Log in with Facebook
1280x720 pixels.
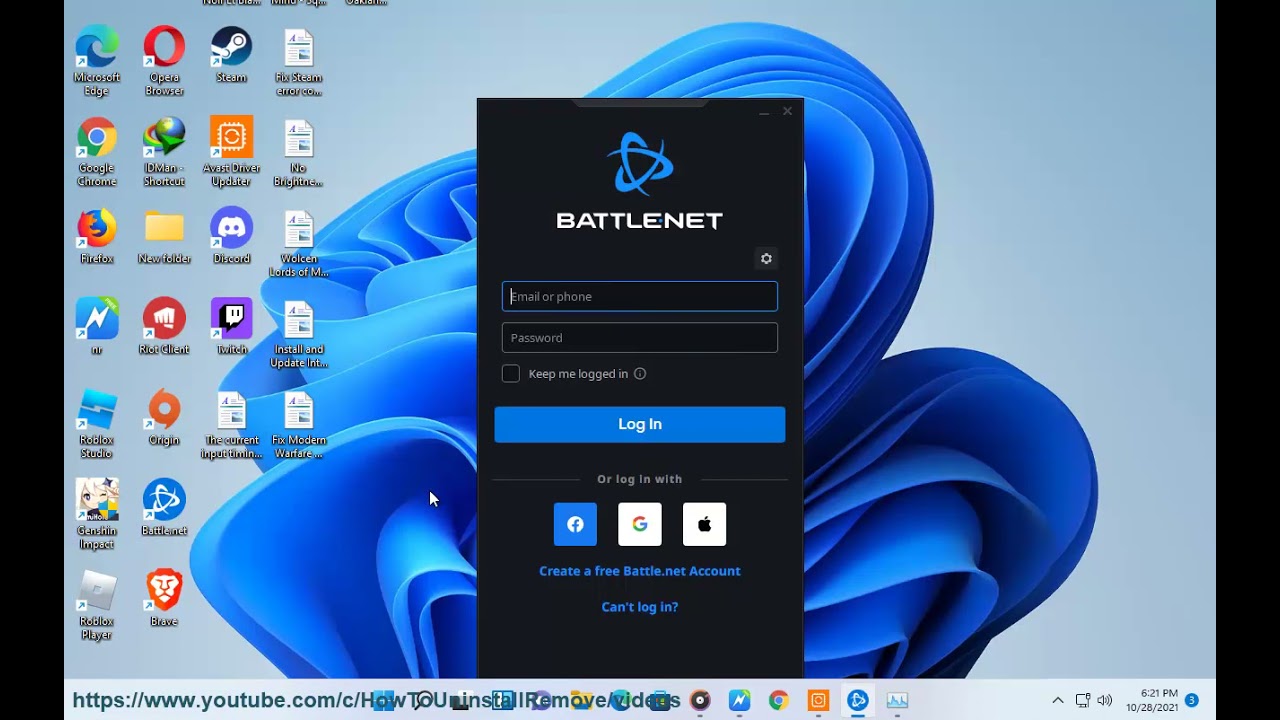tap(575, 524)
